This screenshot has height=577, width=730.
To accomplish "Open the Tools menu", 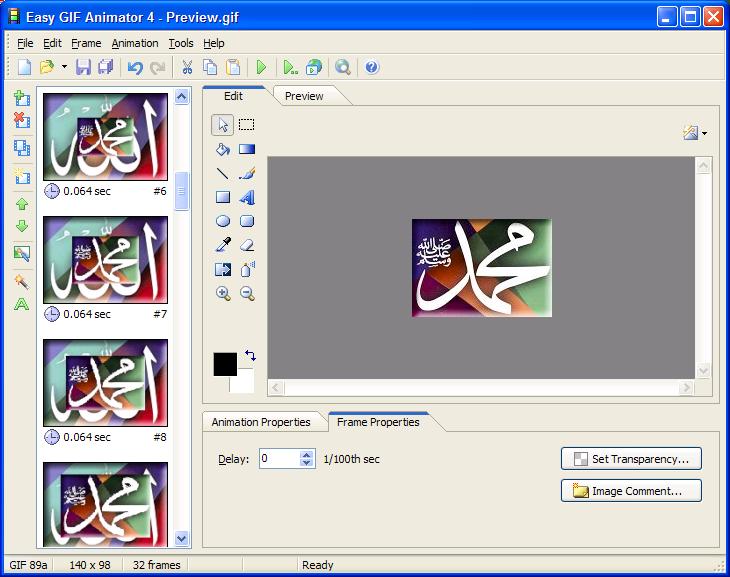I will [x=181, y=43].
